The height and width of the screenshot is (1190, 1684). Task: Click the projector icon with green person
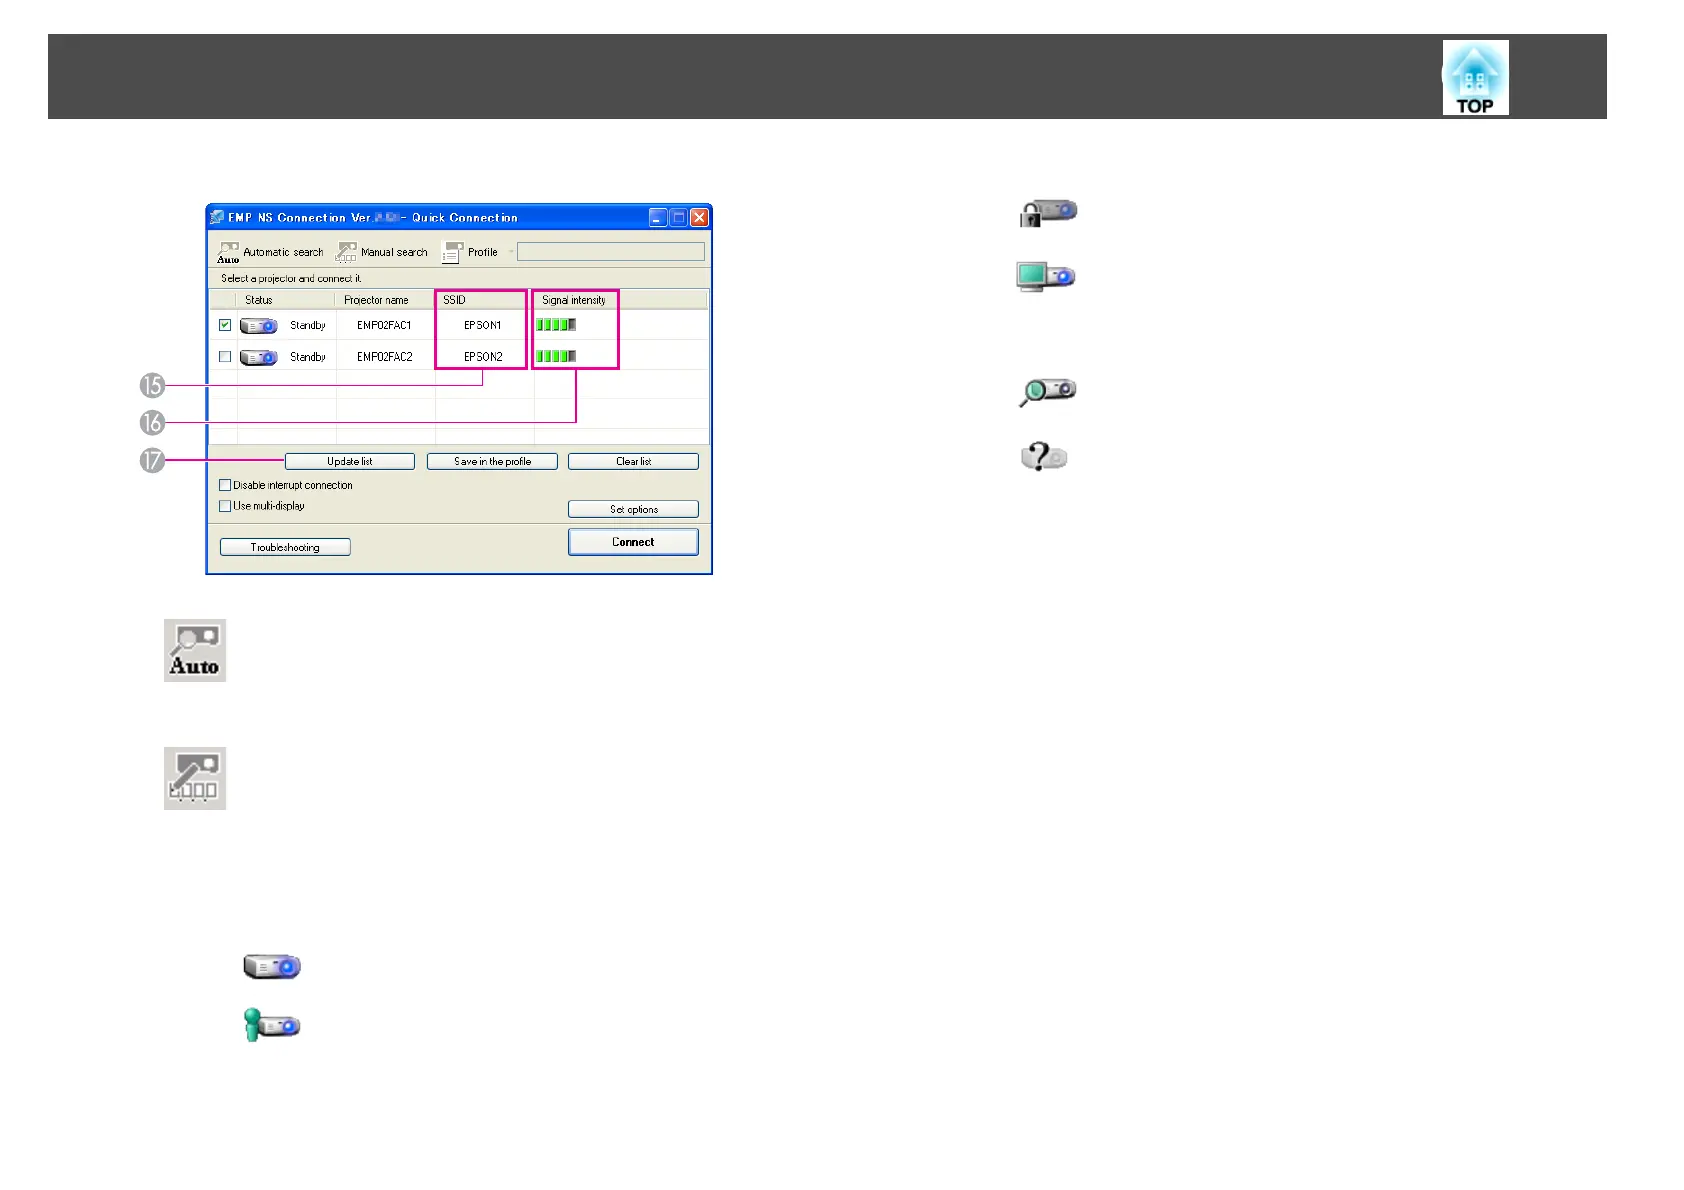coord(272,1025)
